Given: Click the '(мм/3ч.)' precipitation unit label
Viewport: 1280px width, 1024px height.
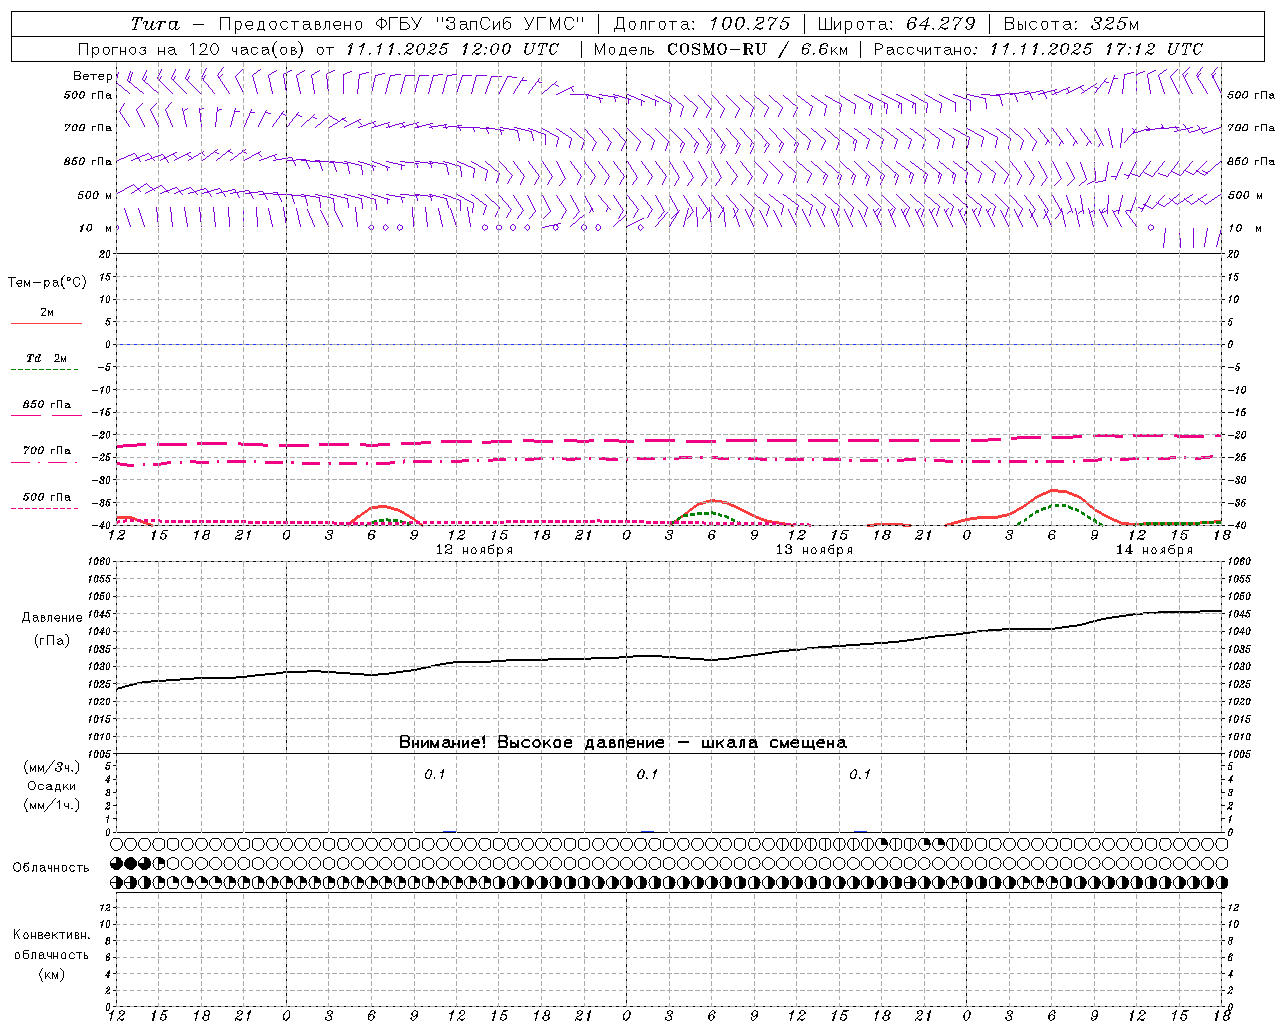Looking at the screenshot, I should coord(51,767).
